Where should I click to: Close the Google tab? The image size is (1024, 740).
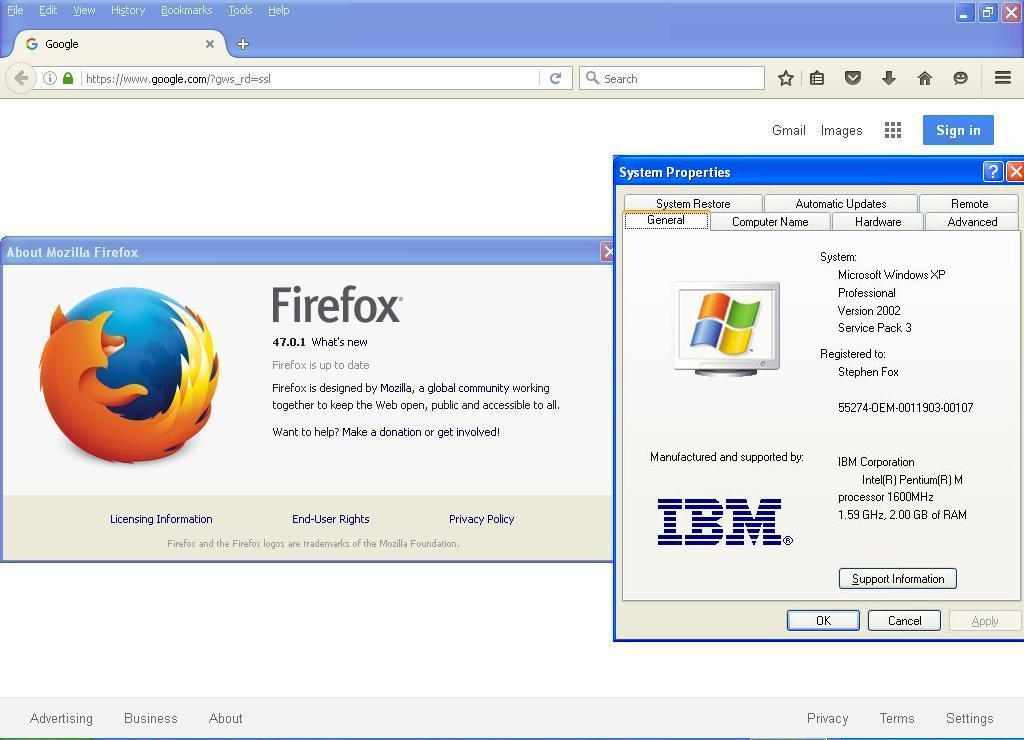click(210, 44)
